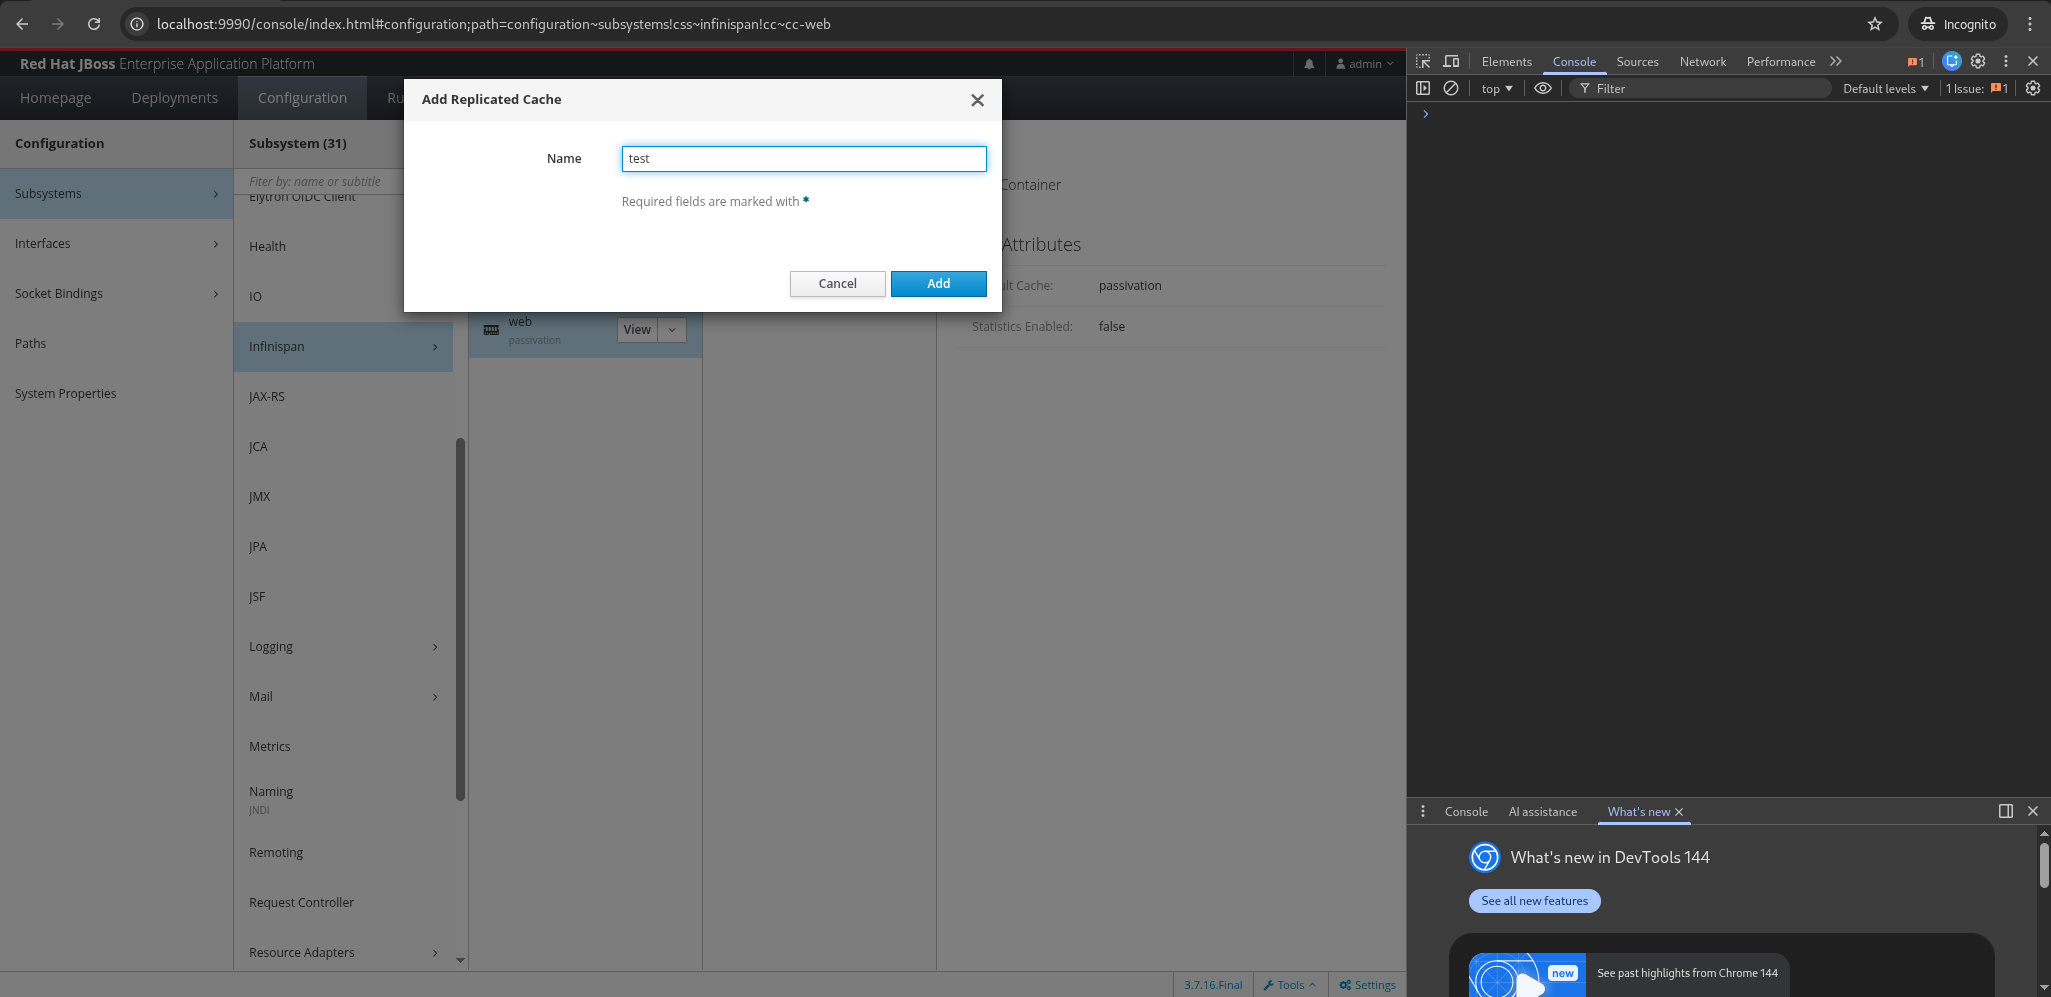The width and height of the screenshot is (2051, 997).
Task: Close the DevTools drawer
Action: (2033, 811)
